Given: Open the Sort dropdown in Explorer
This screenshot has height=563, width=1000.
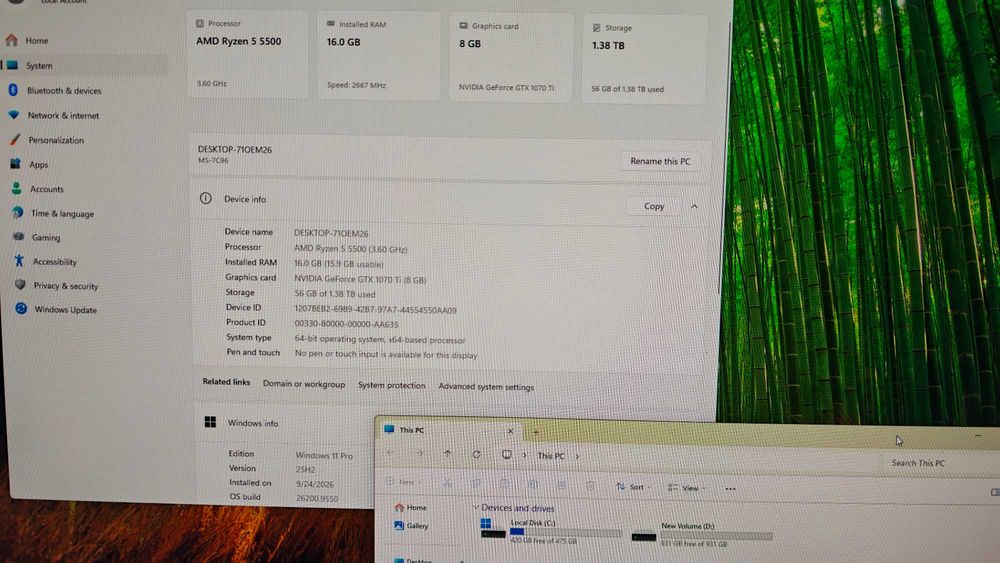Looking at the screenshot, I should click(x=633, y=487).
